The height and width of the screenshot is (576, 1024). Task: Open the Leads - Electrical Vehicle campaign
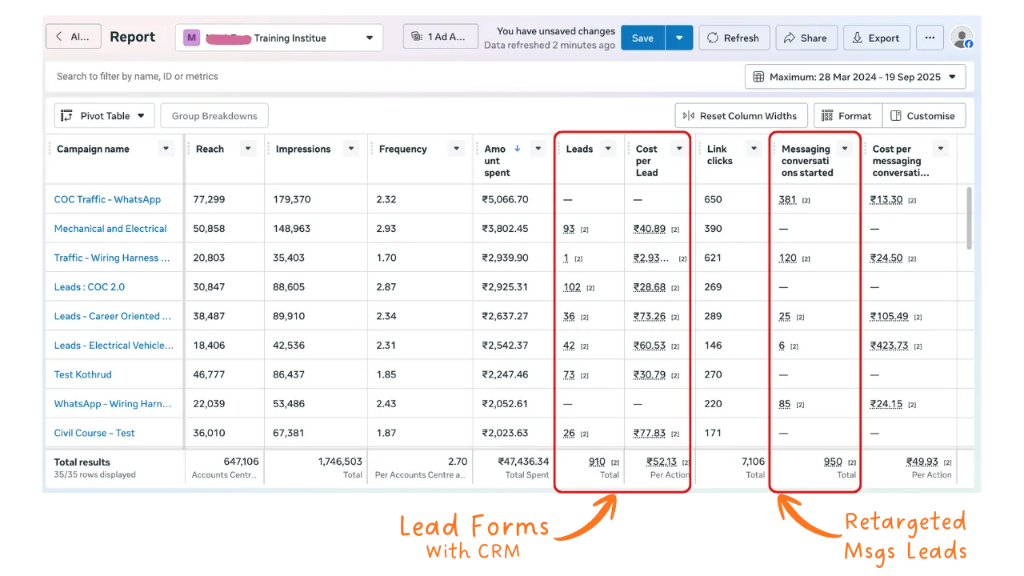[x=114, y=345]
